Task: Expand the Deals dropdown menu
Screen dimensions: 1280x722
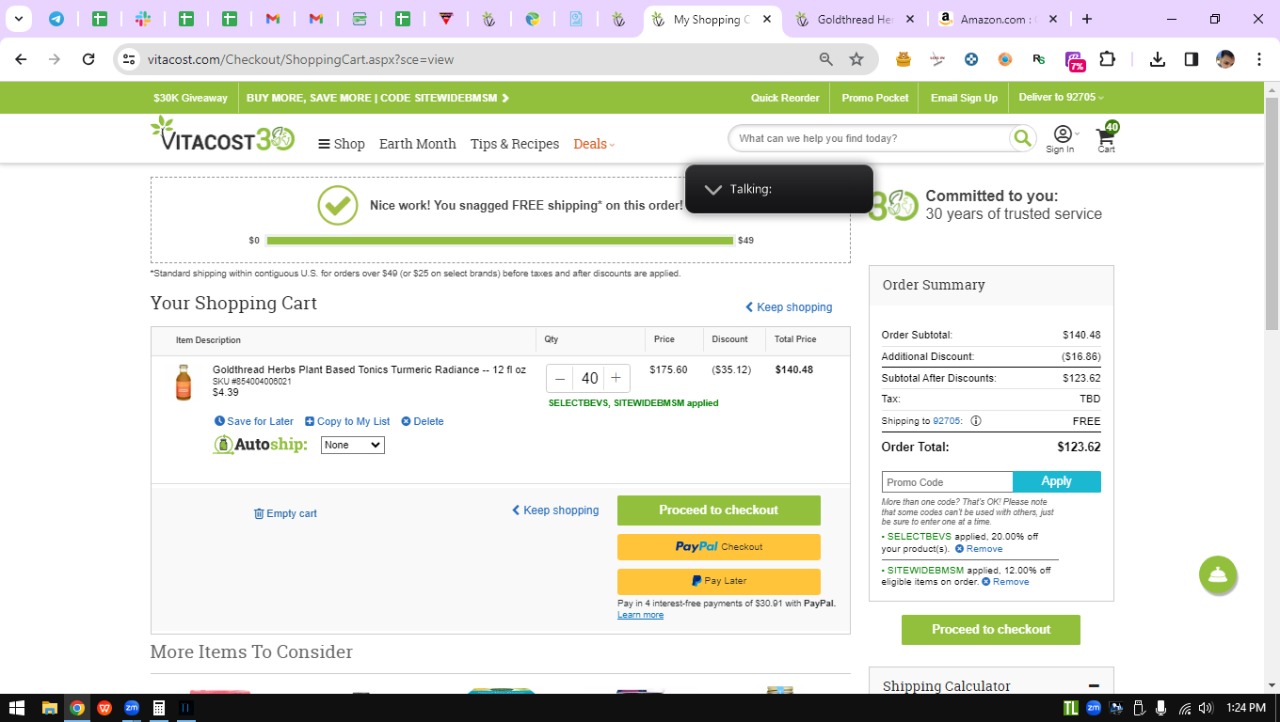Action: [x=594, y=144]
